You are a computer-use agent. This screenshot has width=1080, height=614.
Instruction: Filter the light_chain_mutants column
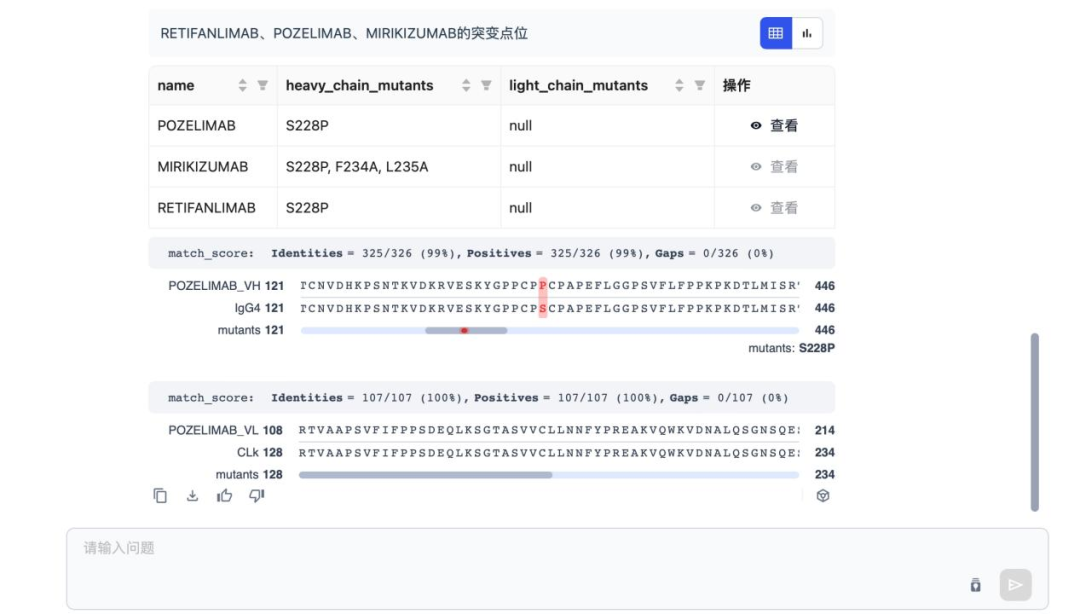click(700, 85)
